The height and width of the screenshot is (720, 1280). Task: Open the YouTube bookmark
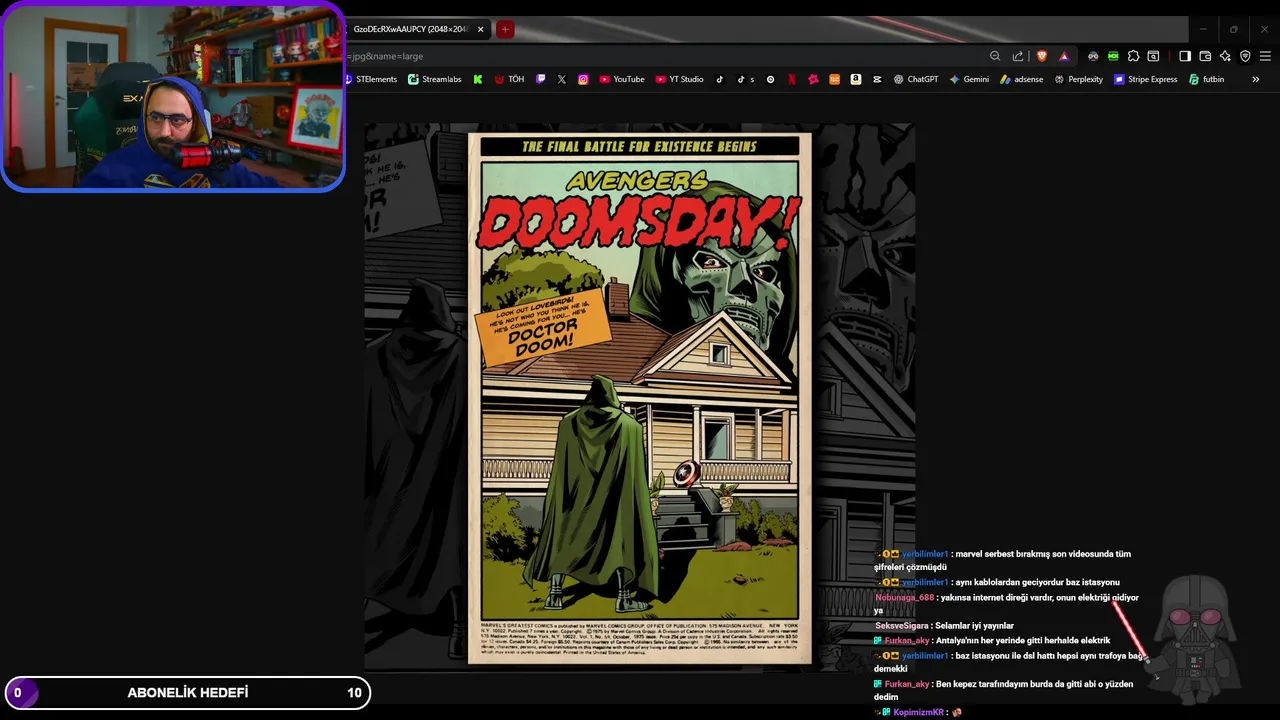coord(622,79)
